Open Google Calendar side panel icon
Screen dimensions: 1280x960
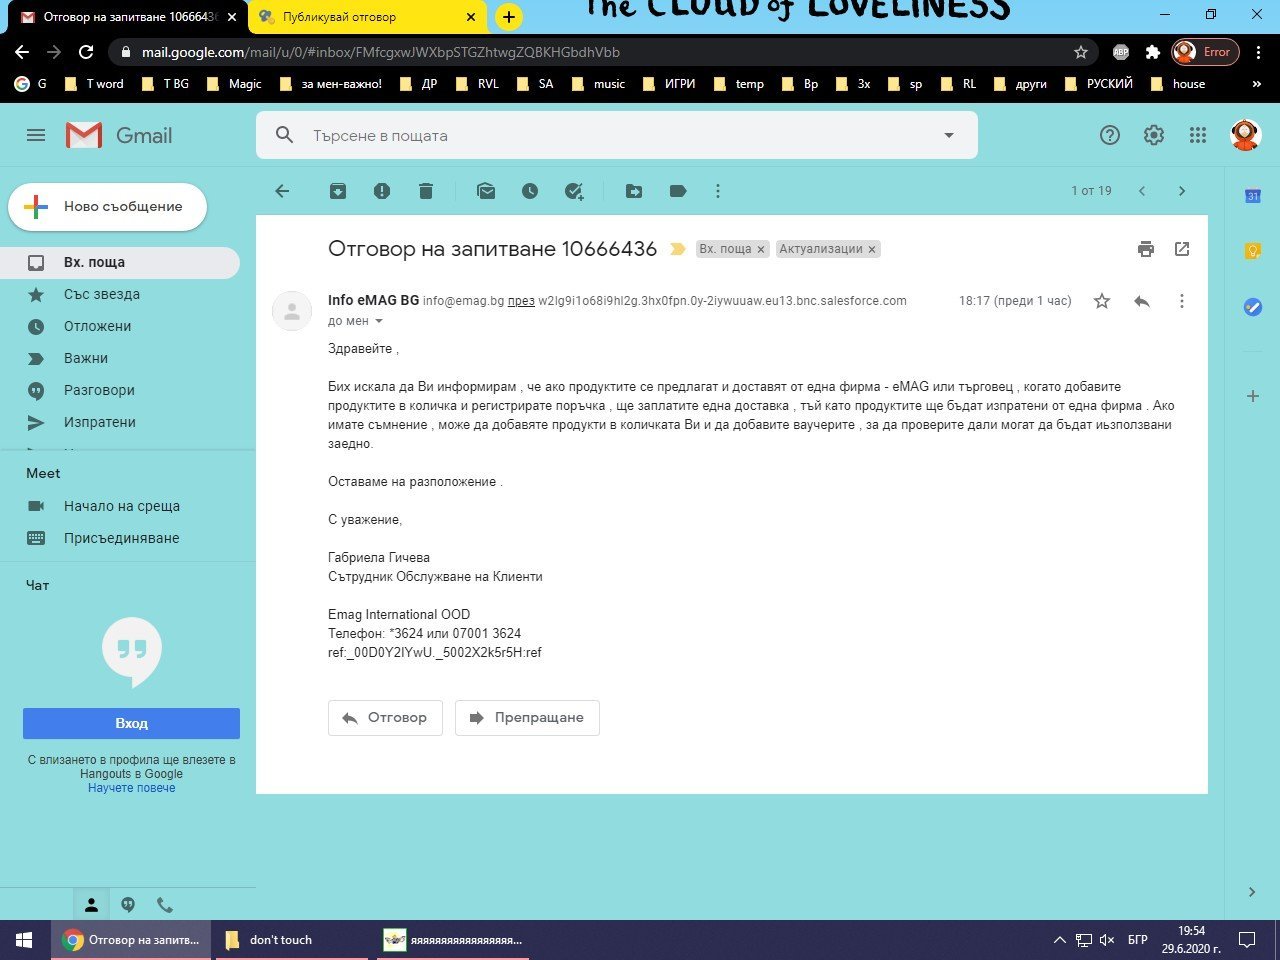click(x=1252, y=196)
